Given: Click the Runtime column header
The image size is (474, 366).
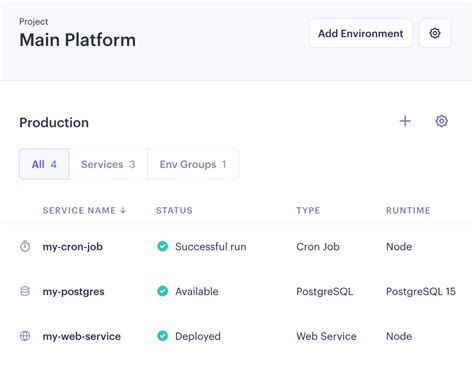Looking at the screenshot, I should (x=408, y=210).
